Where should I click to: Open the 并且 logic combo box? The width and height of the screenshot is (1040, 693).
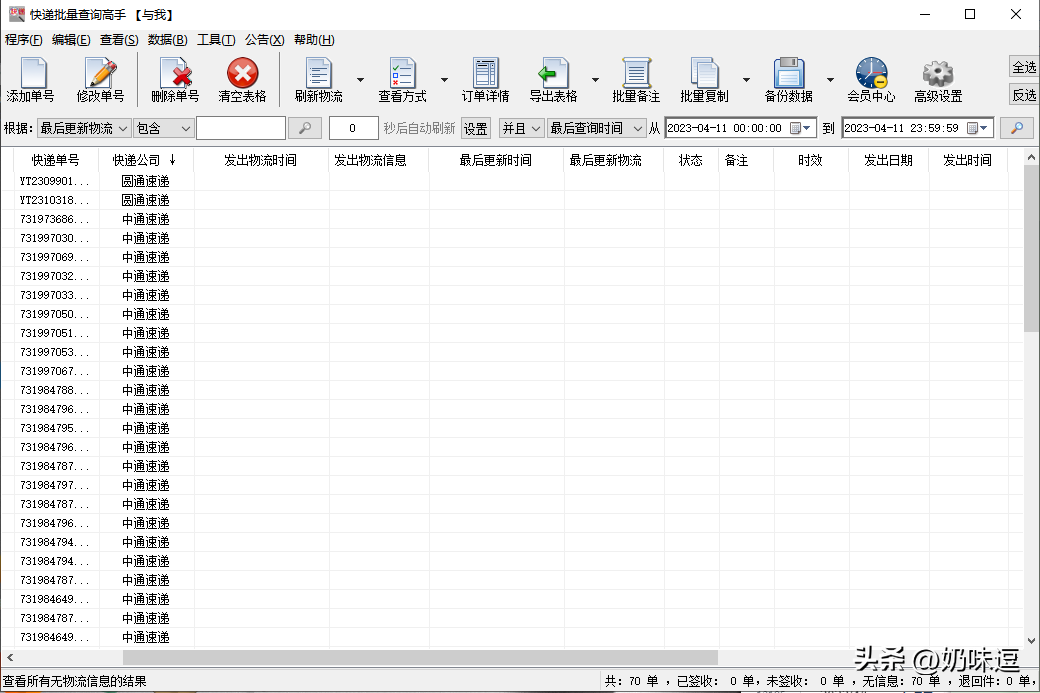tap(521, 128)
